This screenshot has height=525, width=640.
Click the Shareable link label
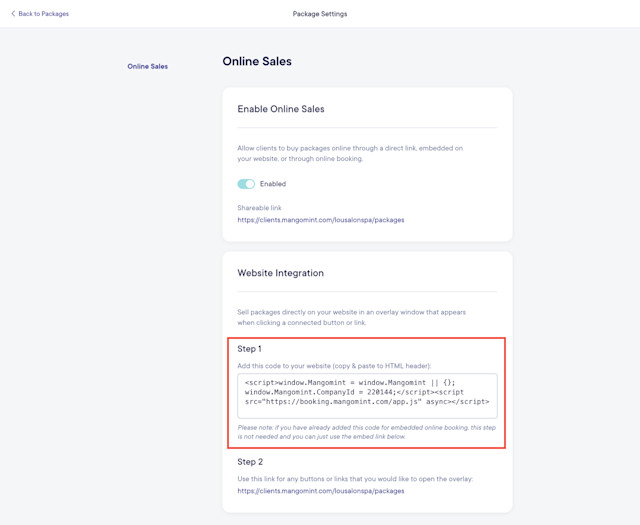click(x=260, y=208)
